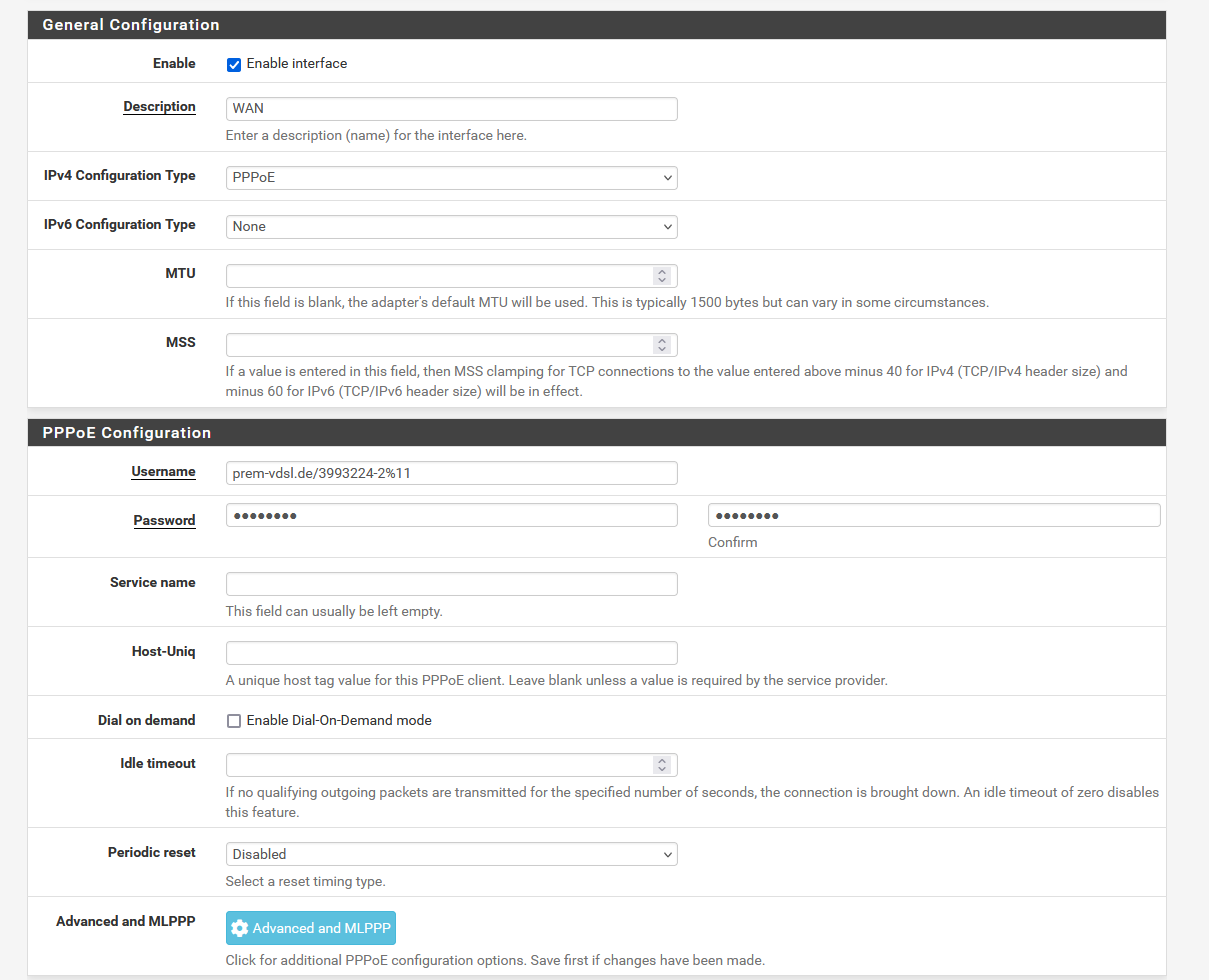
Task: Select the Service name input box
Action: tap(451, 584)
